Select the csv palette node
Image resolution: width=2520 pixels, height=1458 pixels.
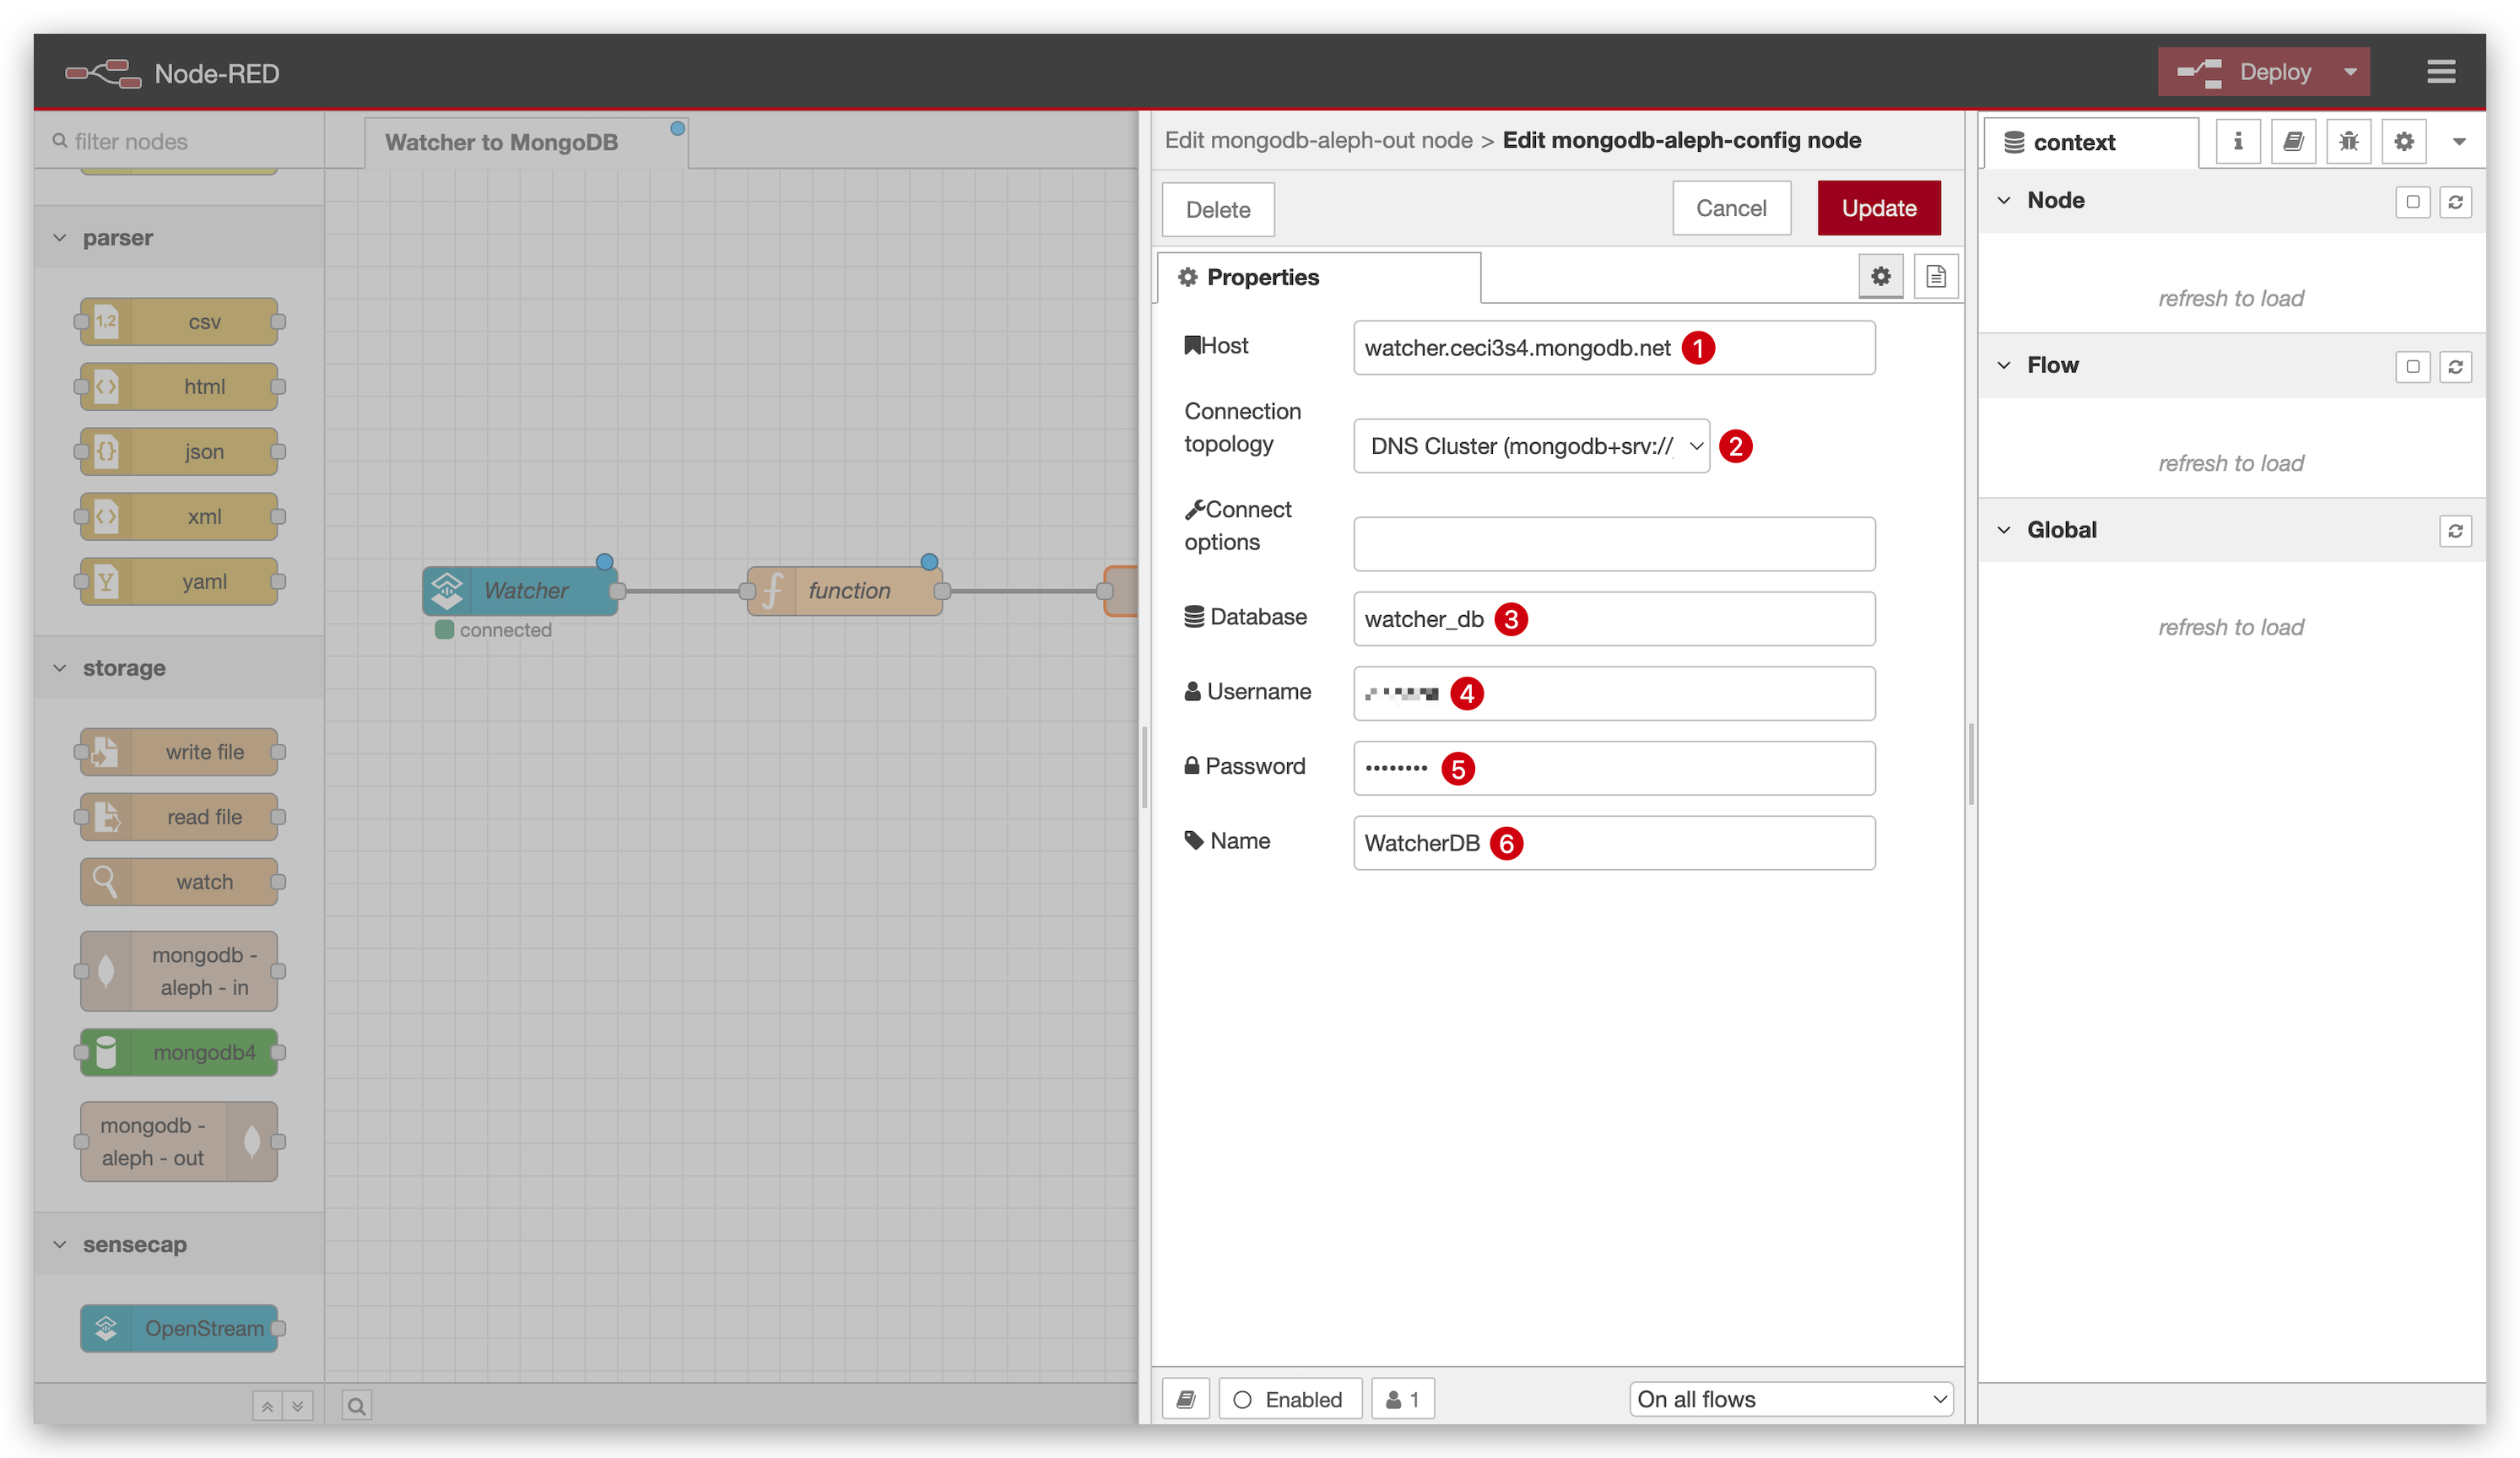(179, 322)
